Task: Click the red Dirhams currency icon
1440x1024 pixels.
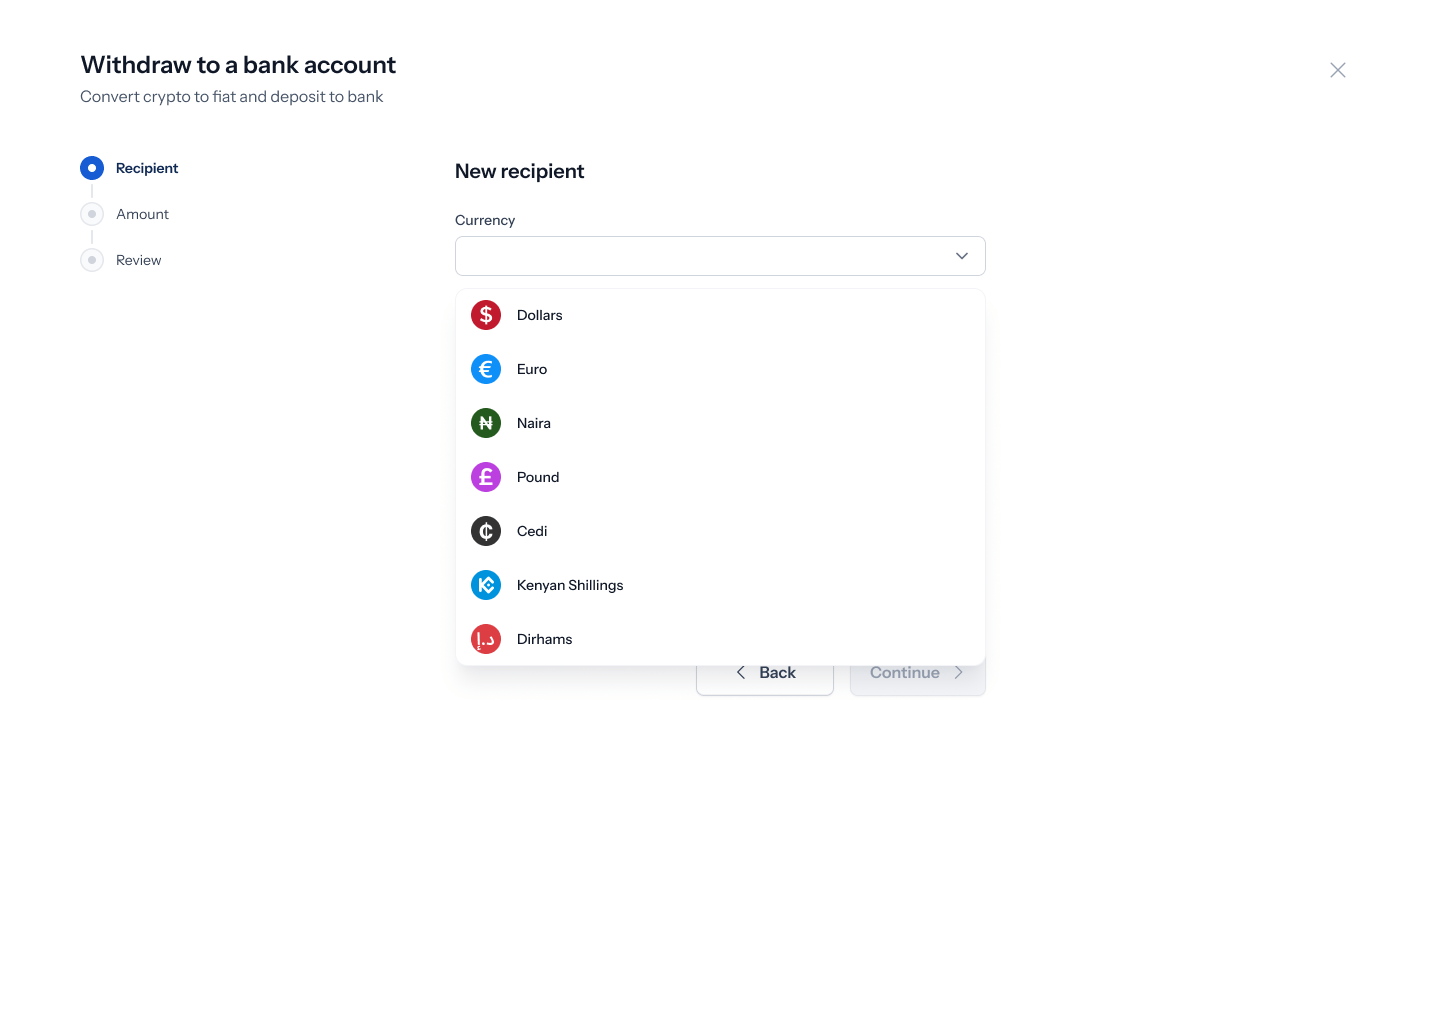Action: [x=486, y=639]
